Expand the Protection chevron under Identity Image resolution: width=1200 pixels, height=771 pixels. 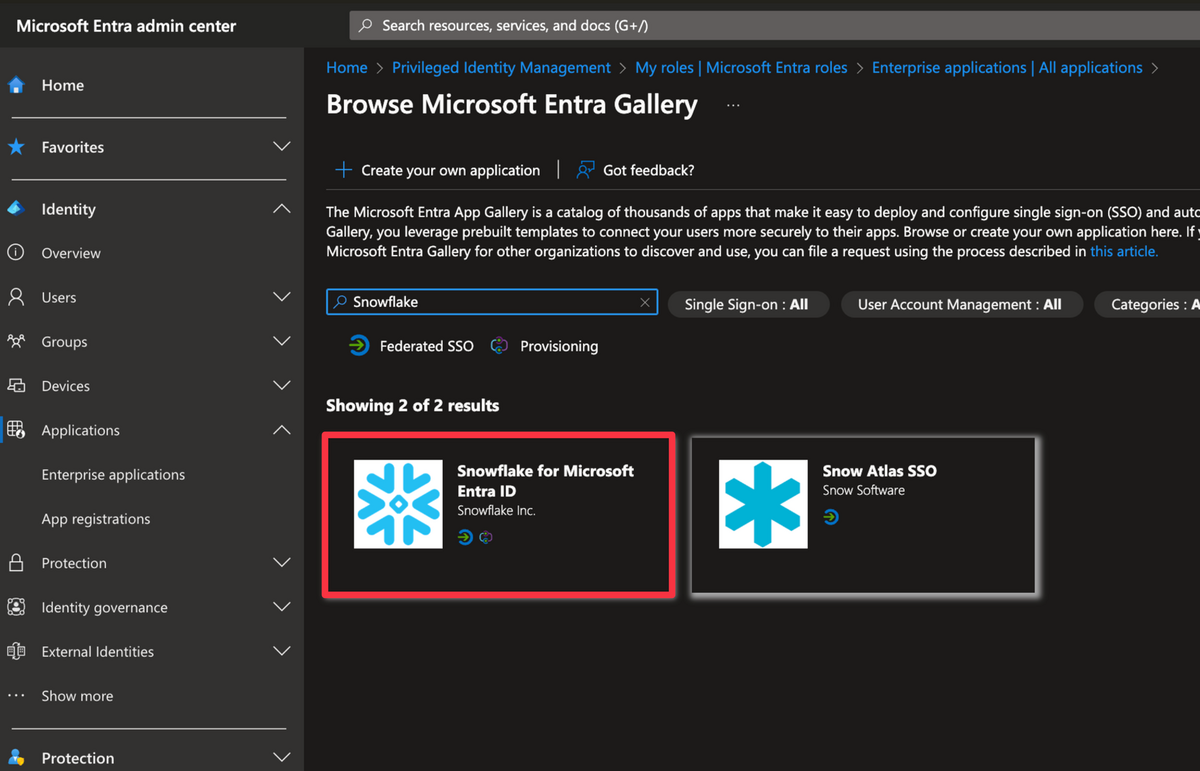(282, 563)
